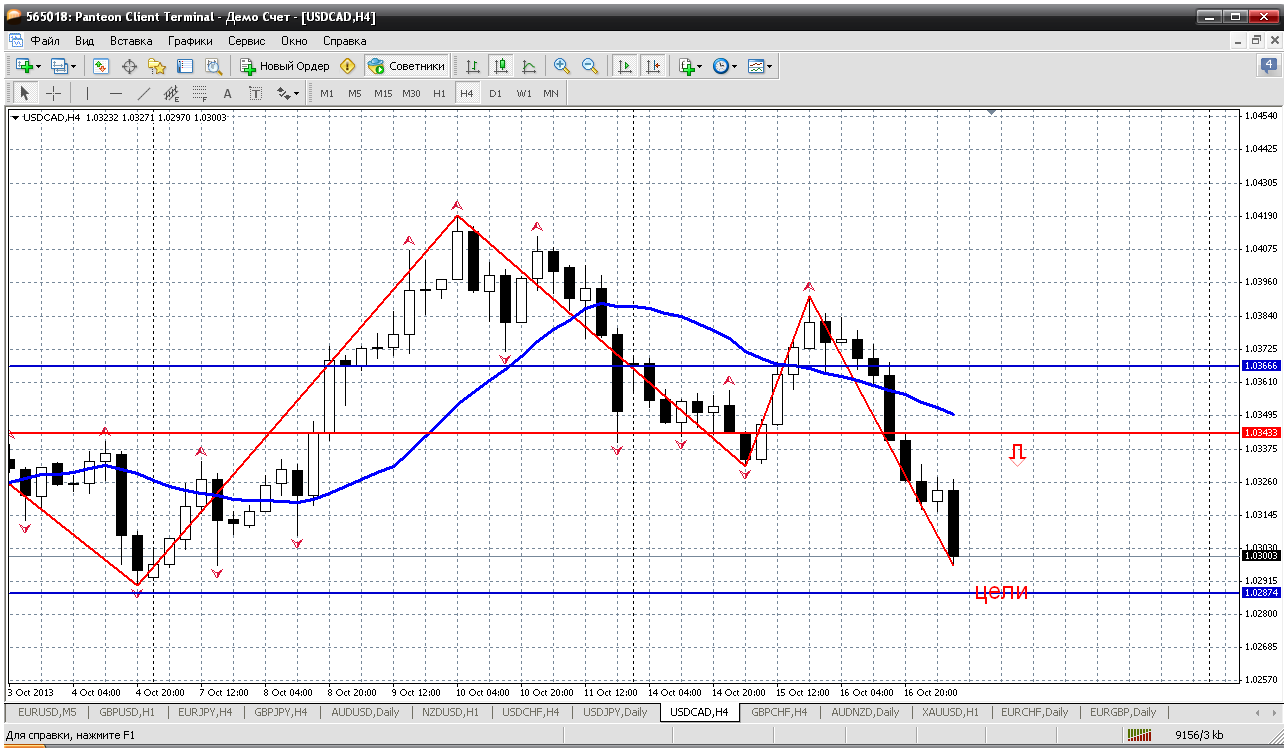Open the Strategy Tester magnifier icon
The width and height of the screenshot is (1288, 748).
[213, 66]
